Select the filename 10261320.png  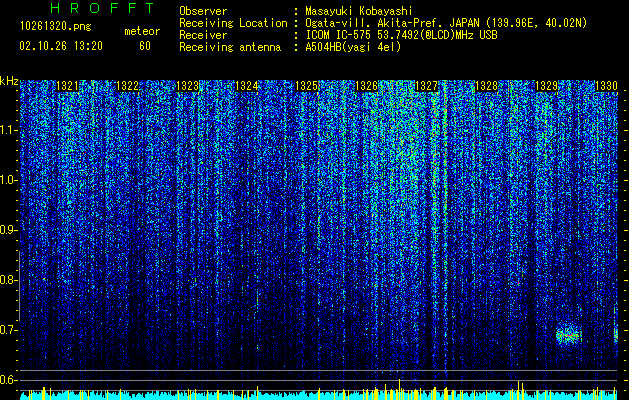[x=55, y=26]
